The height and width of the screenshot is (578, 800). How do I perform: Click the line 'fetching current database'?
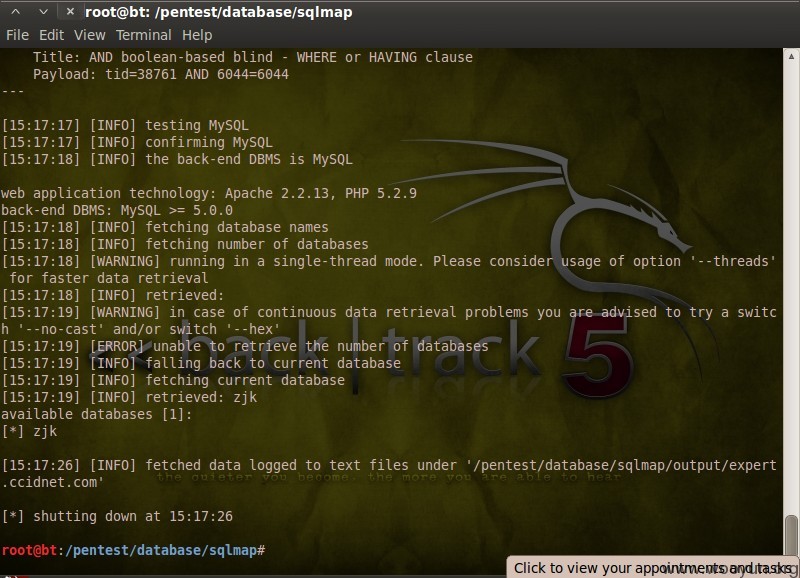tap(173, 381)
